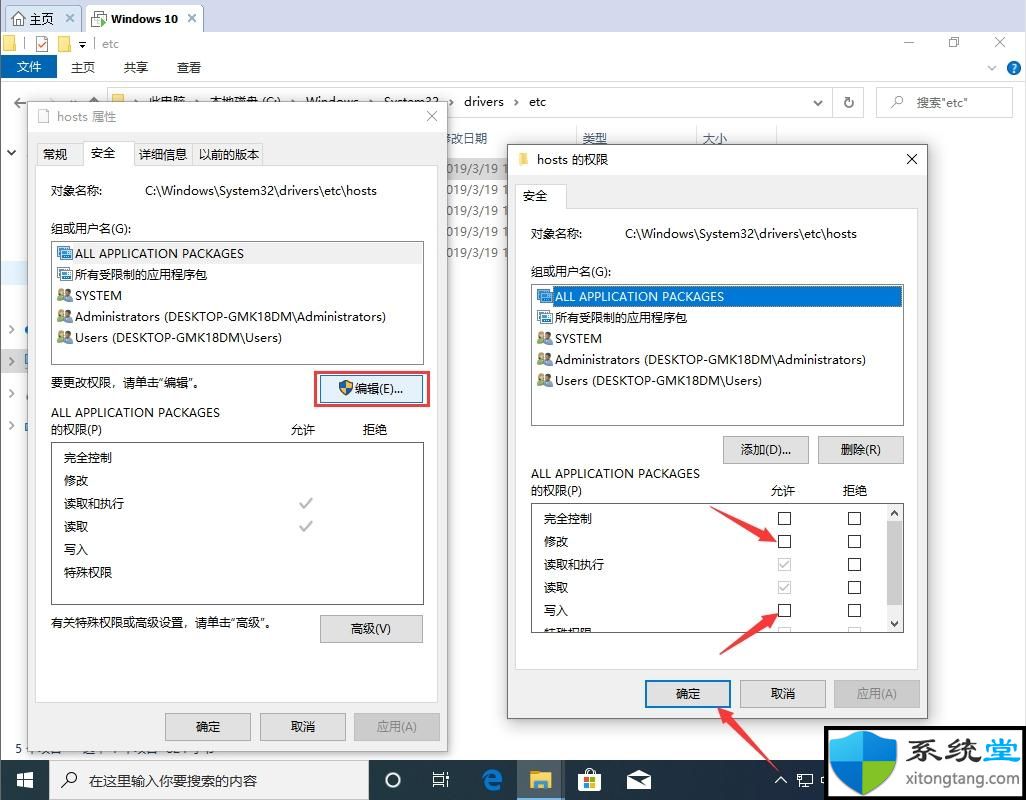
Task: Expand the ribbon chevron near help icon
Action: click(992, 67)
